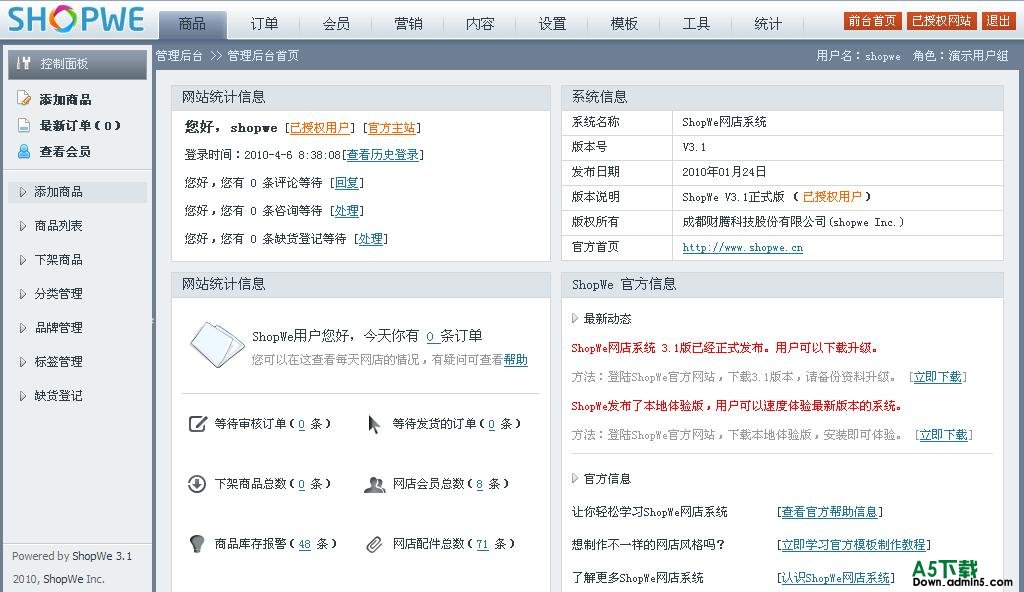Click the store accessories paperclip icon
This screenshot has height=592, width=1024.
pos(375,544)
